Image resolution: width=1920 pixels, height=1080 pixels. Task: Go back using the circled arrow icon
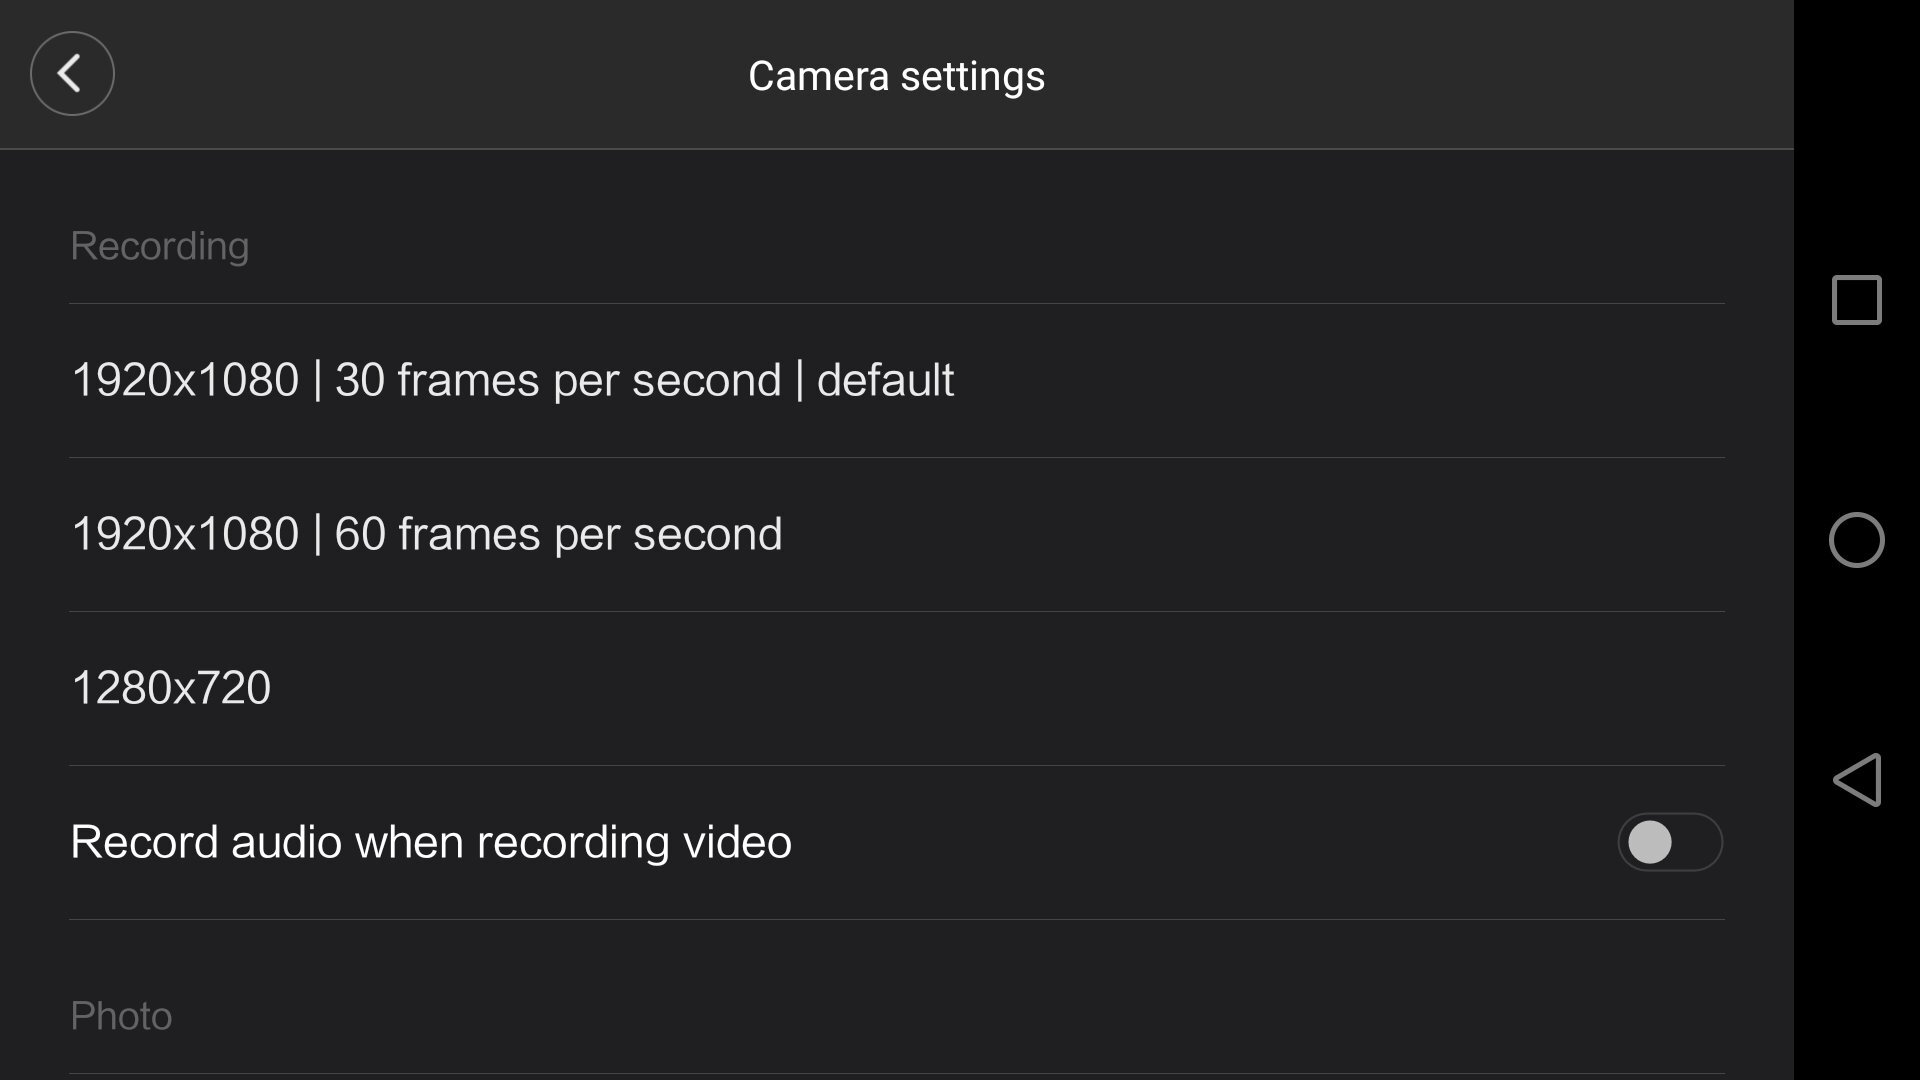click(x=72, y=74)
